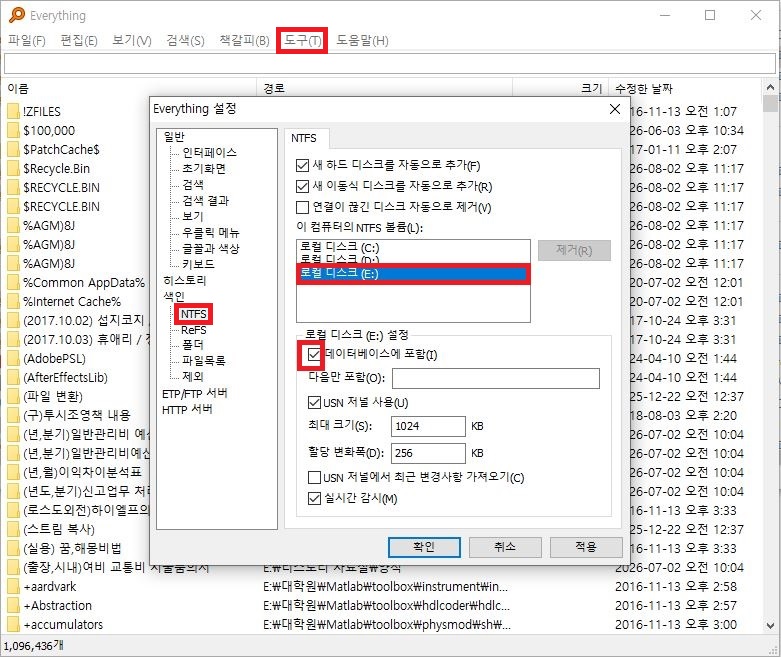The width and height of the screenshot is (781, 657).
Task: Select ReFS in settings tree
Action: pyautogui.click(x=194, y=330)
